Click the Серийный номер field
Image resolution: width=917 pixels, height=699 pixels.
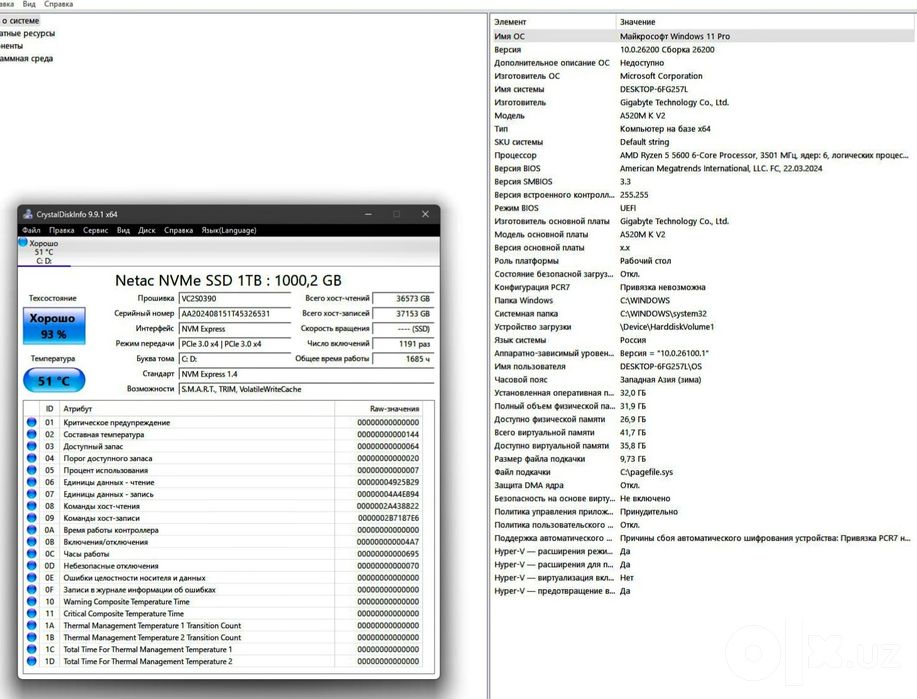[x=235, y=314]
